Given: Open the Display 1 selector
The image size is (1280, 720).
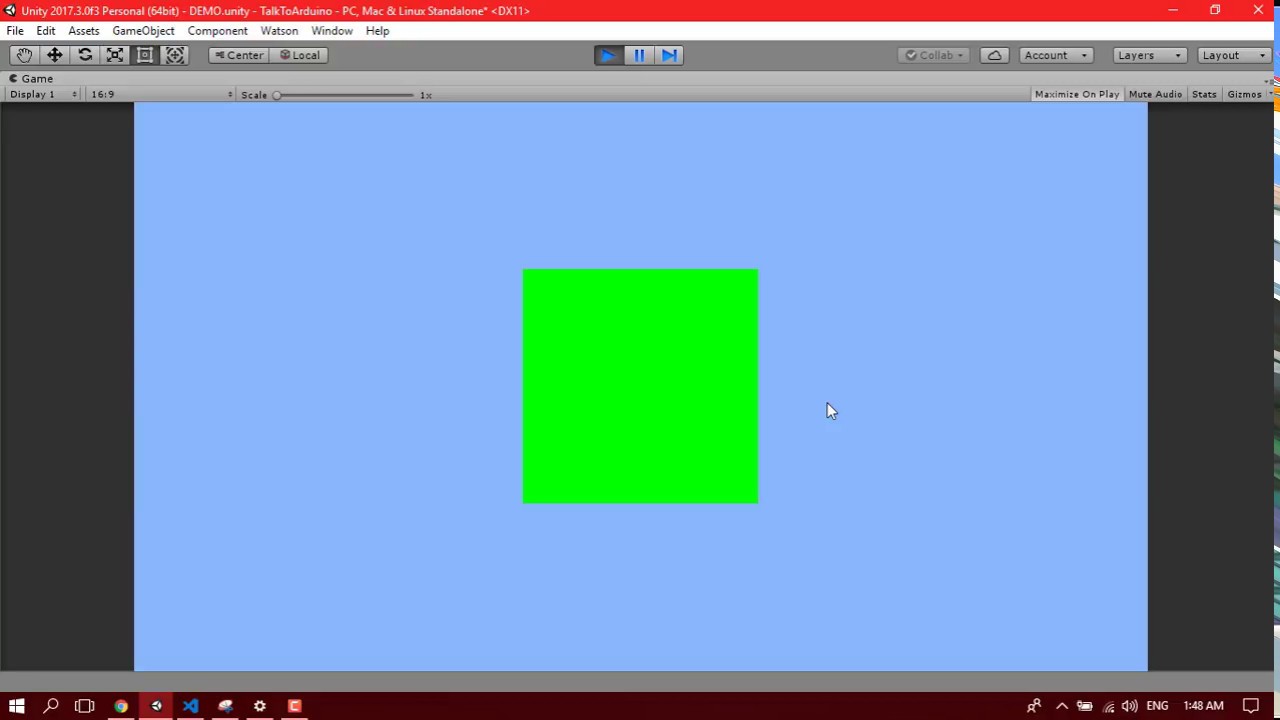Looking at the screenshot, I should (43, 94).
